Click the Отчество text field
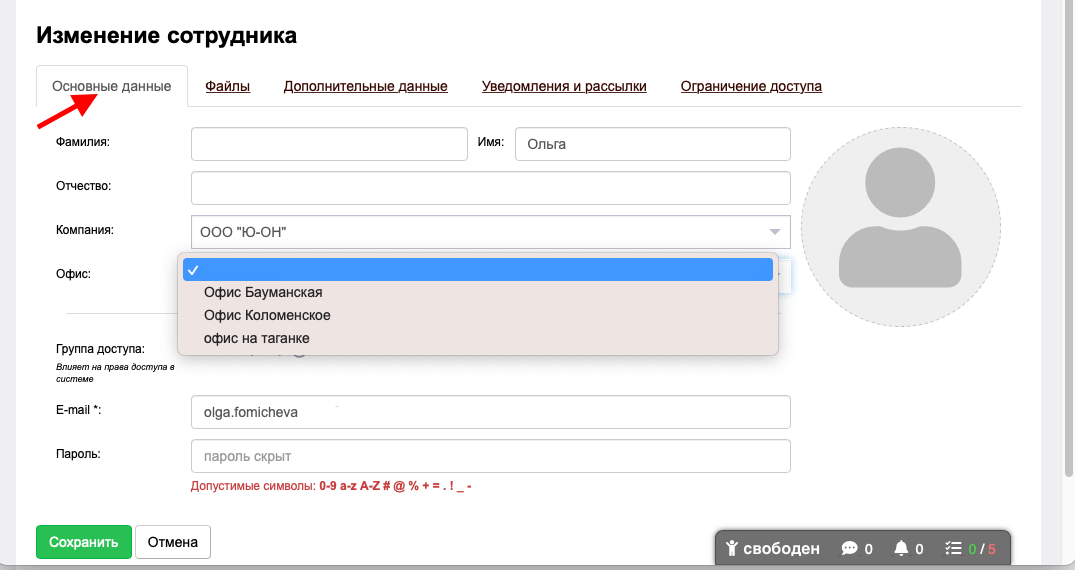This screenshot has width=1075, height=570. point(491,188)
